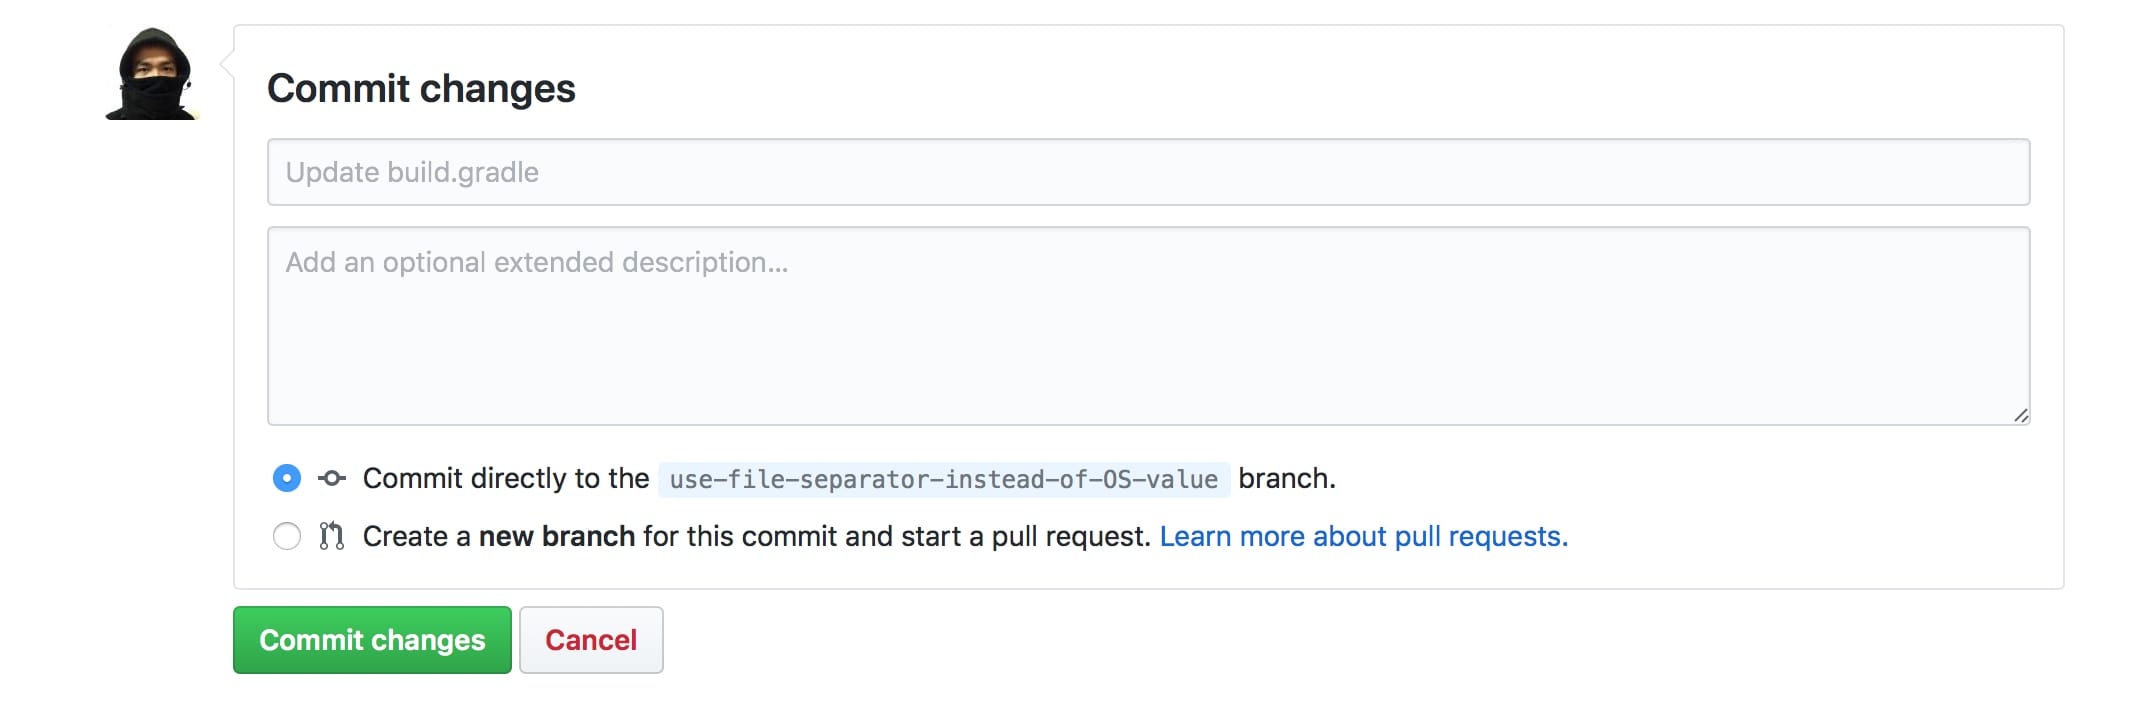Click the speech bubble pointer beside avatar
Viewport: 2156px width, 714px height.
click(227, 65)
